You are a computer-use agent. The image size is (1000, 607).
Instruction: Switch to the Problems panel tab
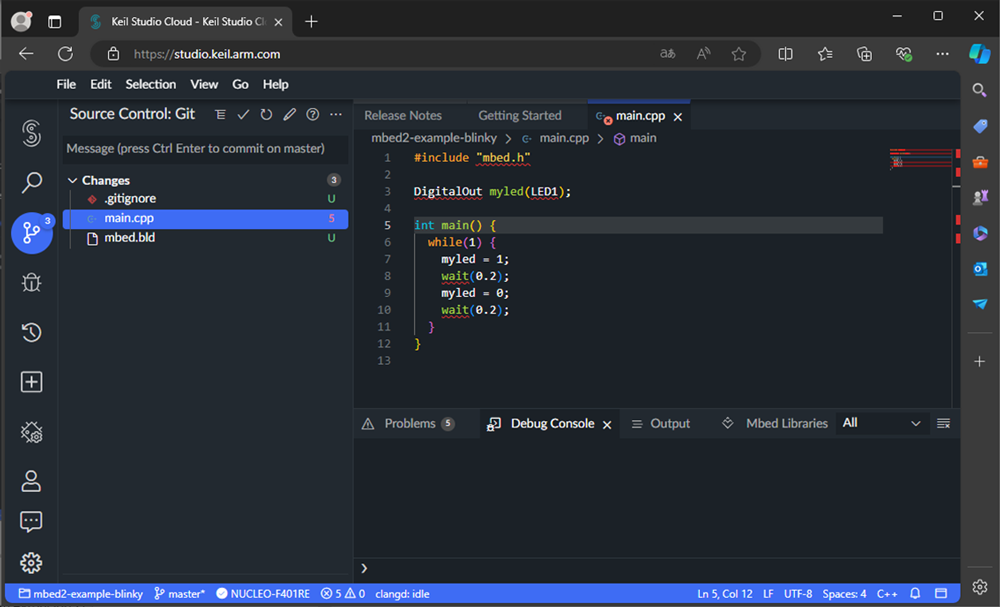click(x=409, y=423)
